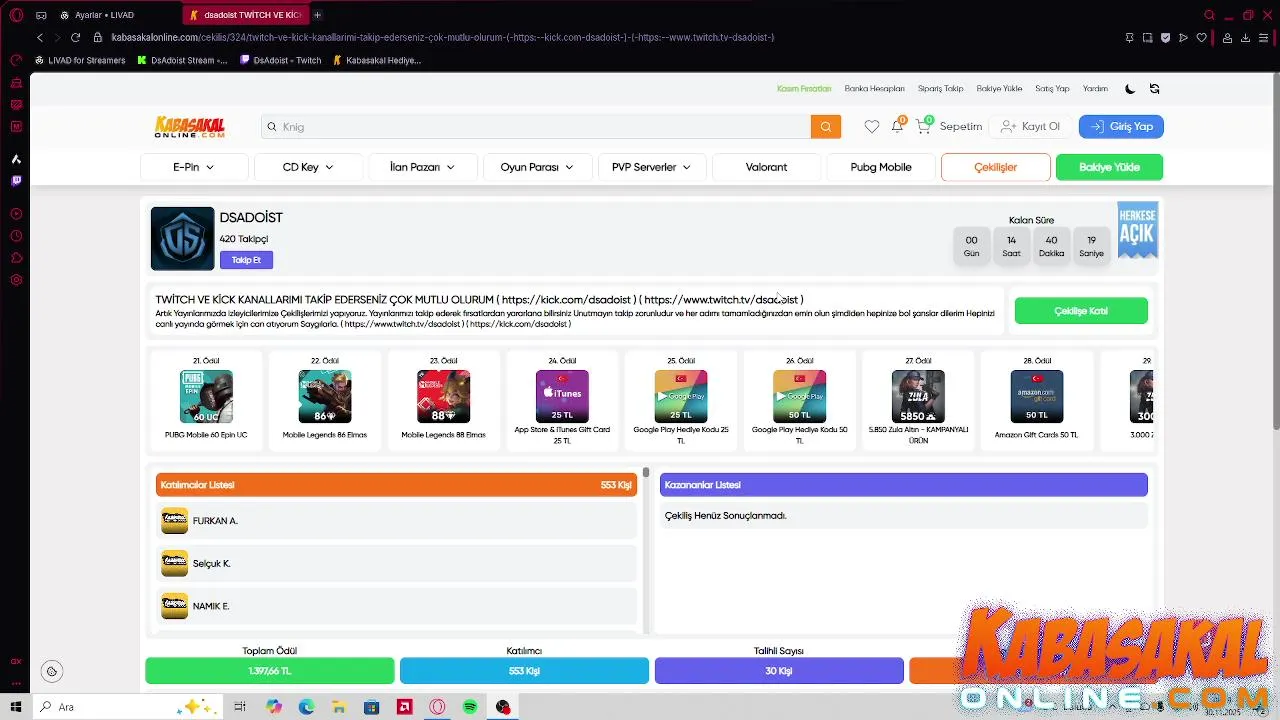Click the green Bakiye Yükle button

click(1109, 167)
